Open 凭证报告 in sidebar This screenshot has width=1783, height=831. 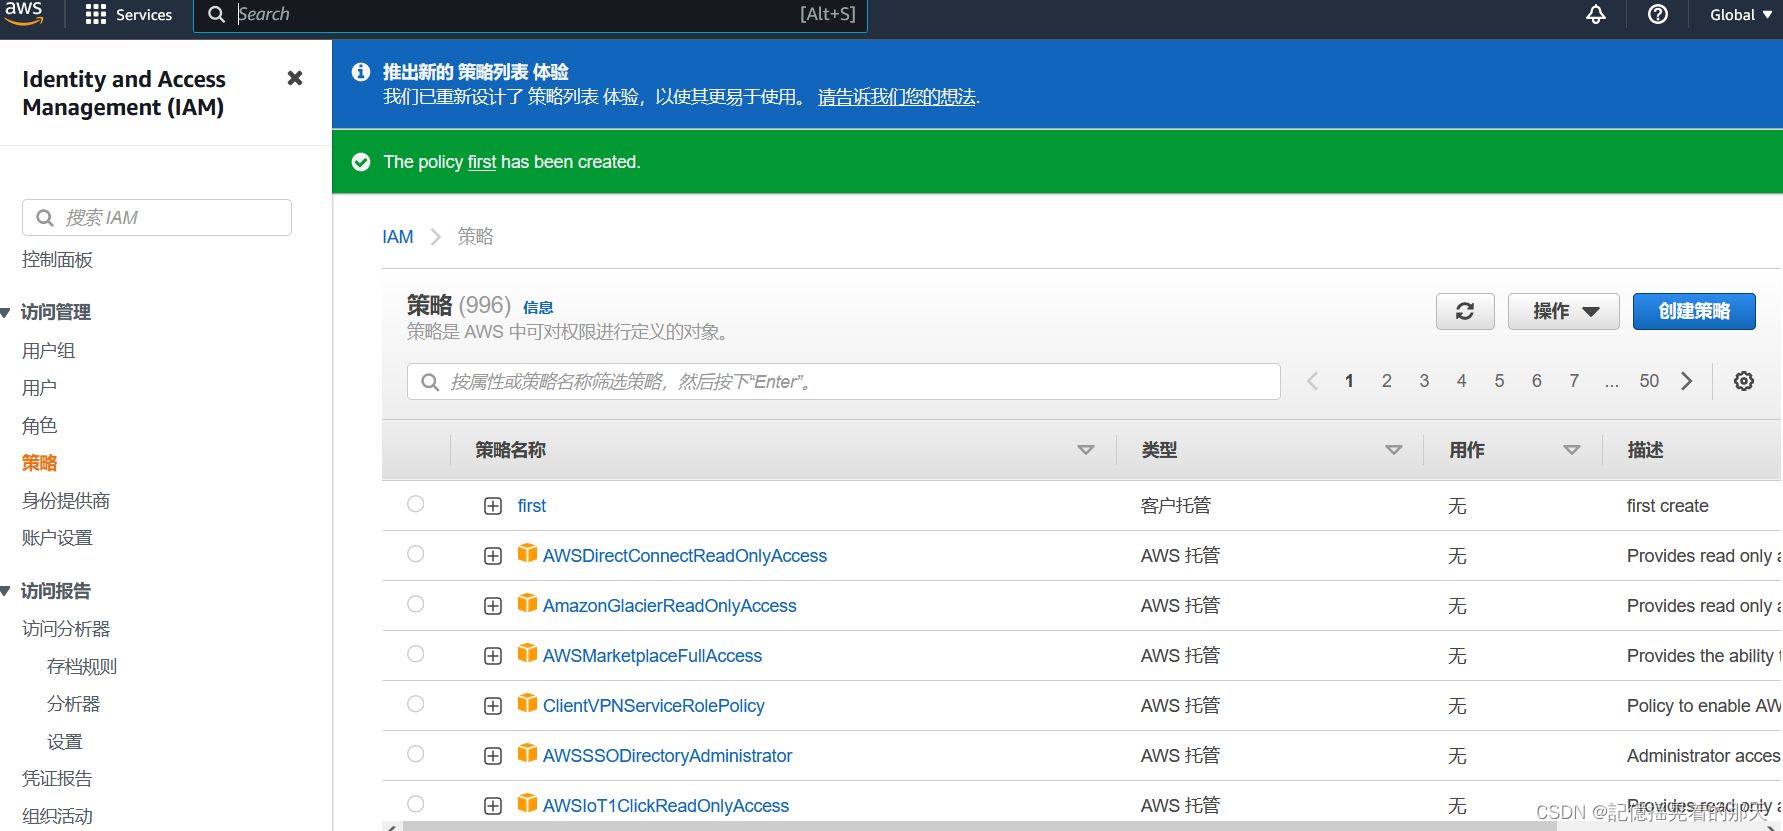(x=57, y=779)
